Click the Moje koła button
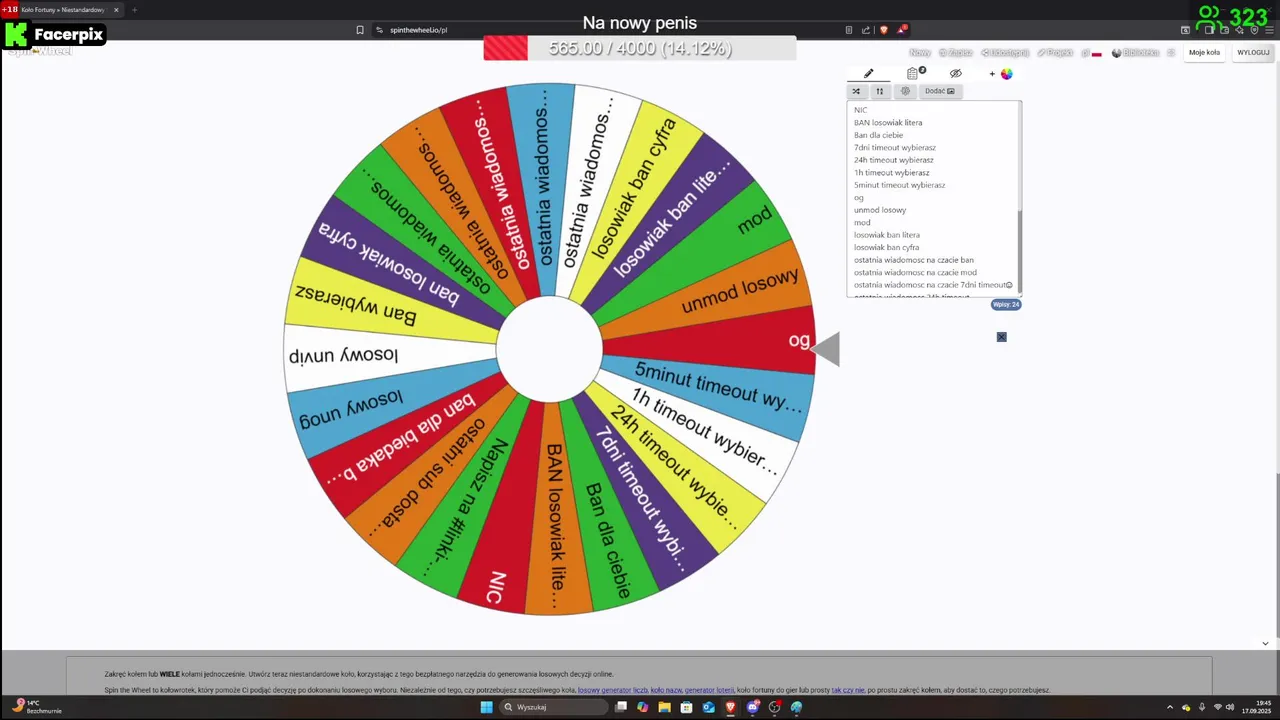The width and height of the screenshot is (1280, 720). pos(1204,52)
